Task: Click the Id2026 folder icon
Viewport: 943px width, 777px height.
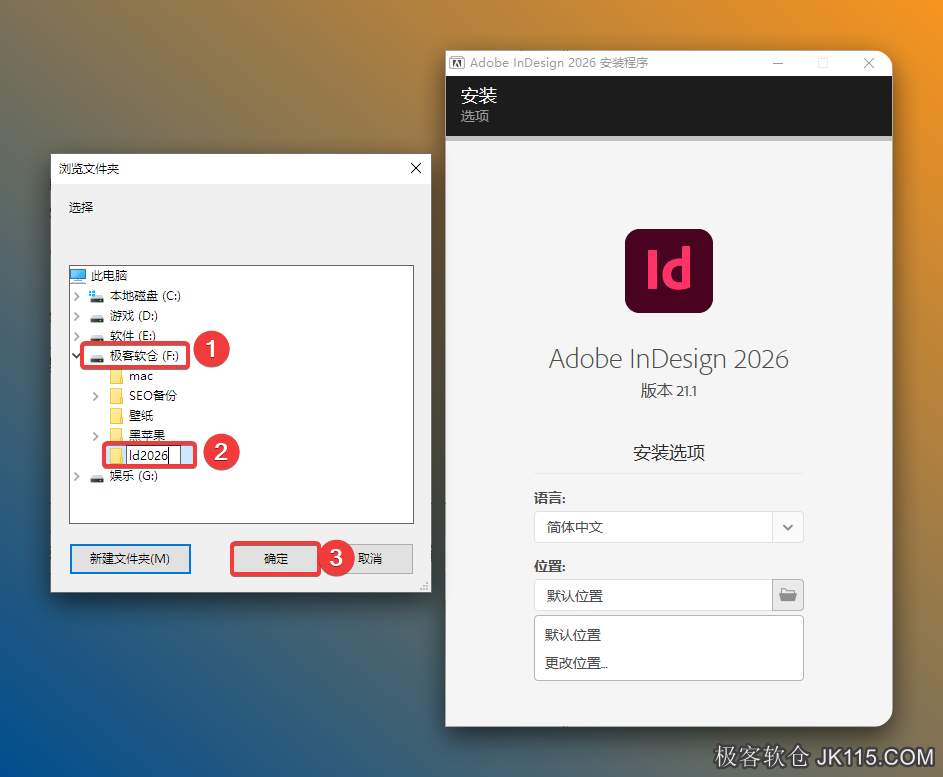Action: 117,455
